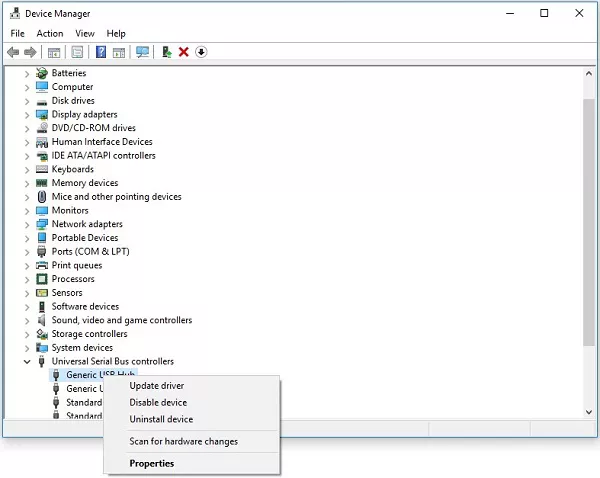Click the Mice and other pointing devices icon
Image resolution: width=600 pixels, height=478 pixels.
pos(42,197)
